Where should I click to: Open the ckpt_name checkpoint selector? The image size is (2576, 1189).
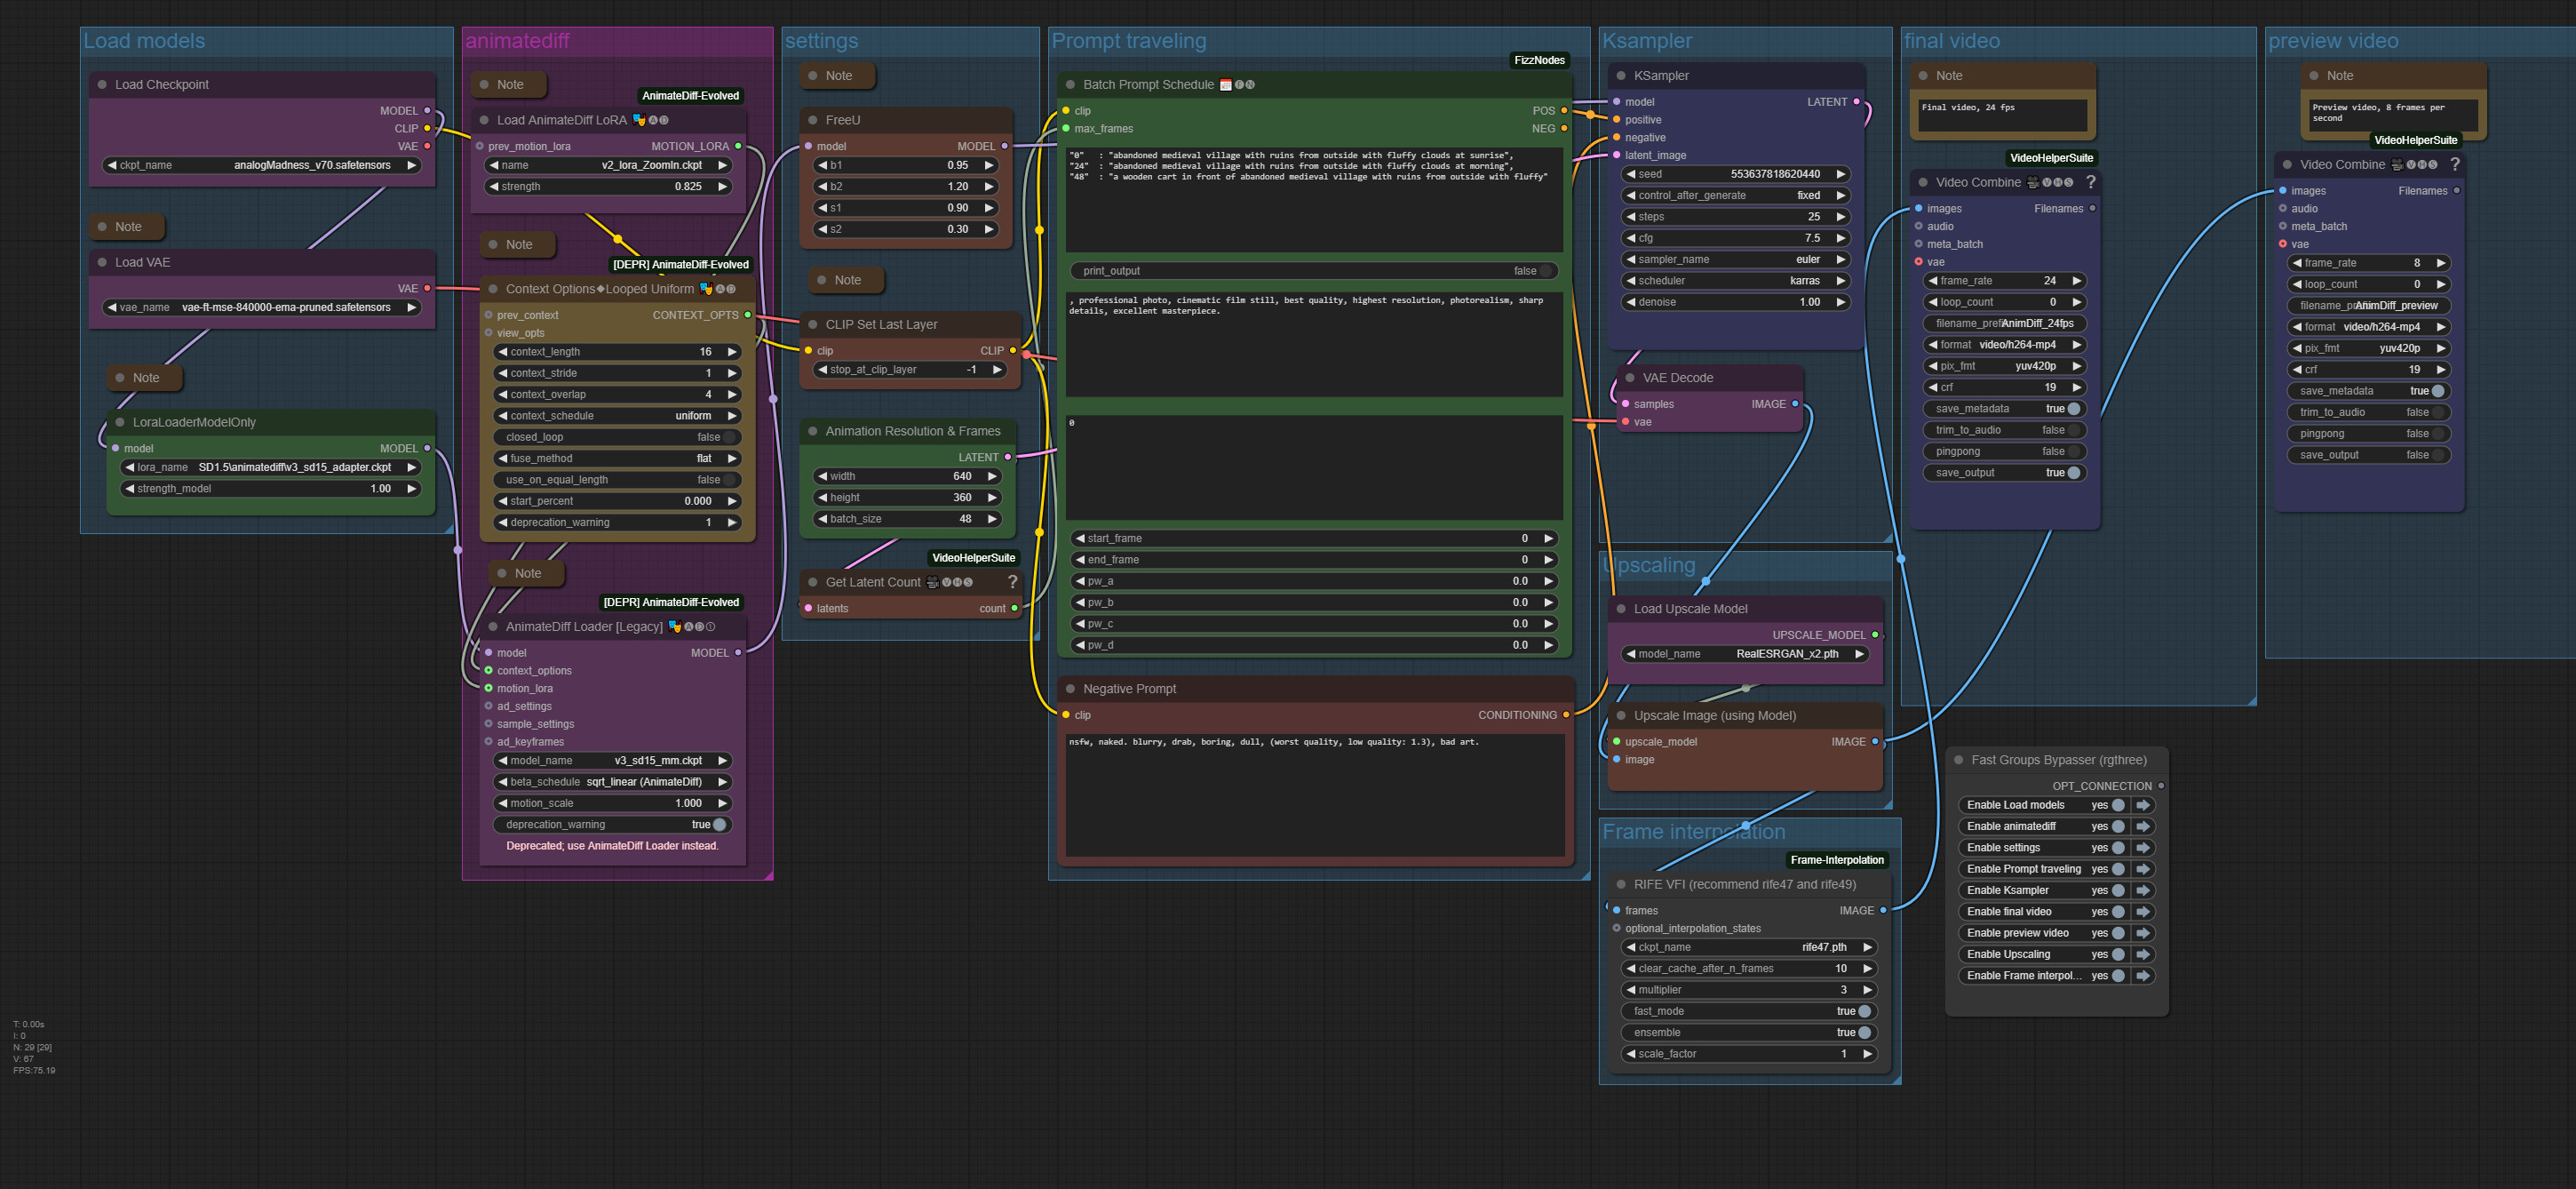point(264,165)
